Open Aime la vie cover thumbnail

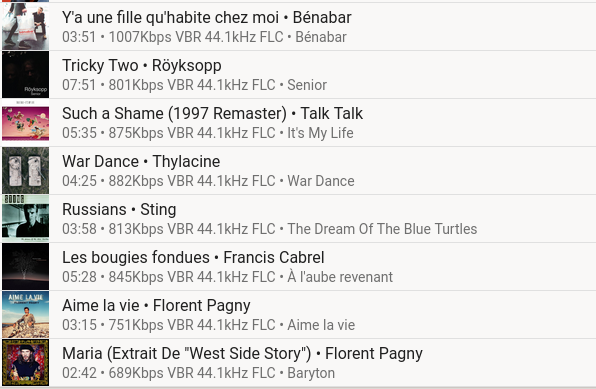pos(25,314)
